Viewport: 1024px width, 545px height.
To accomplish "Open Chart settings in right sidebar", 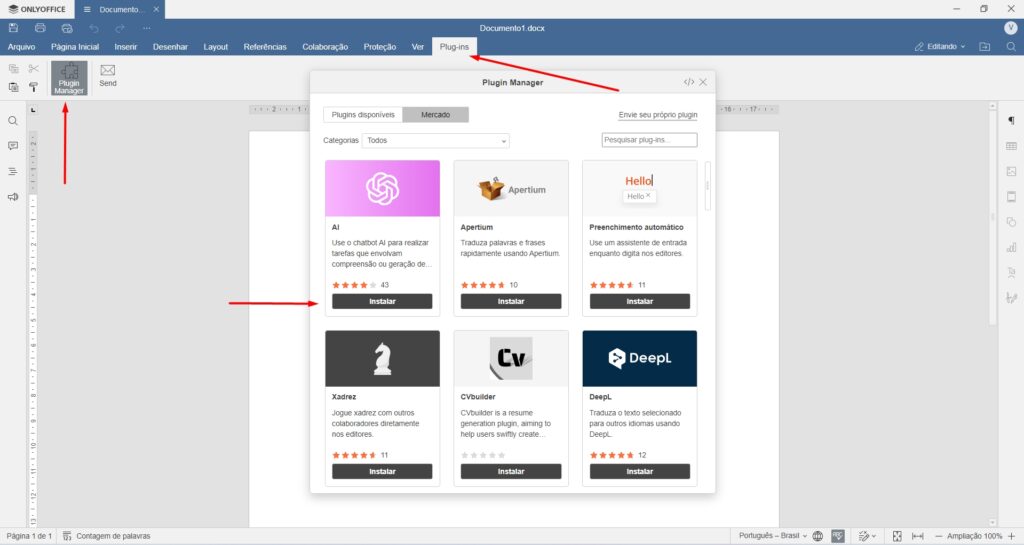I will click(x=1011, y=247).
